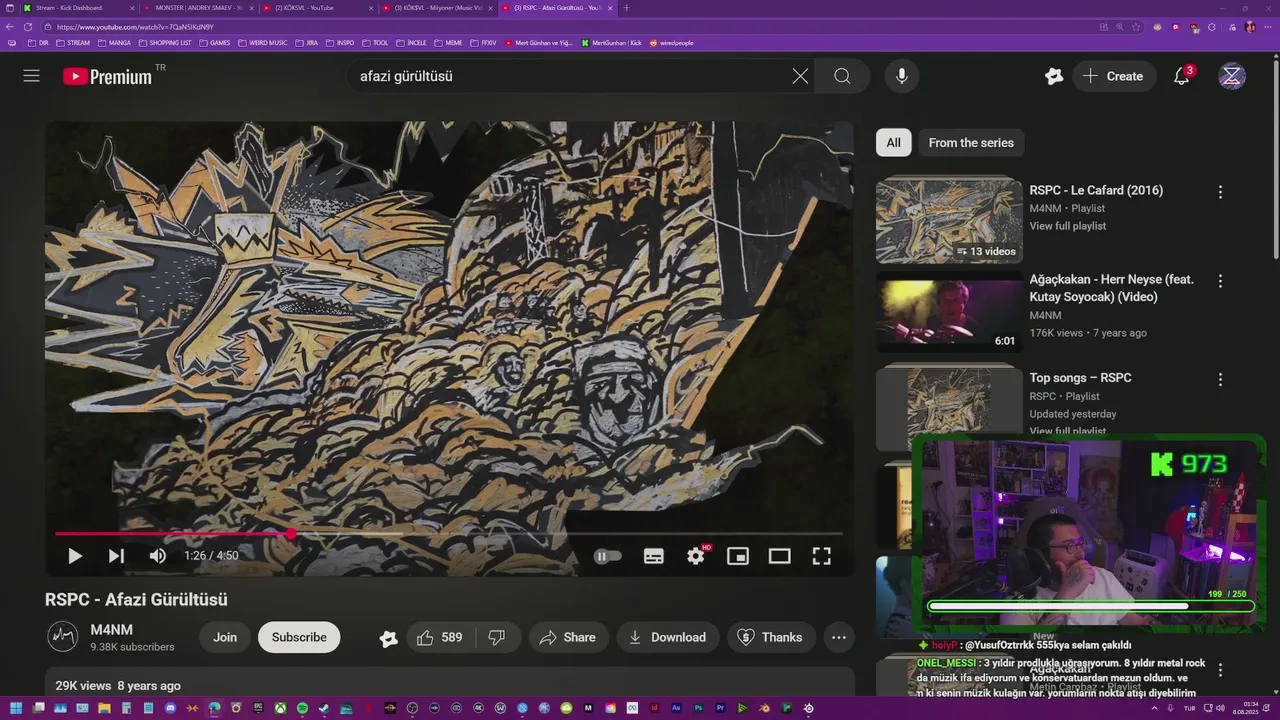Viewport: 1280px width, 720px height.
Task: Click the M4NM channel name under the video
Action: coord(111,630)
